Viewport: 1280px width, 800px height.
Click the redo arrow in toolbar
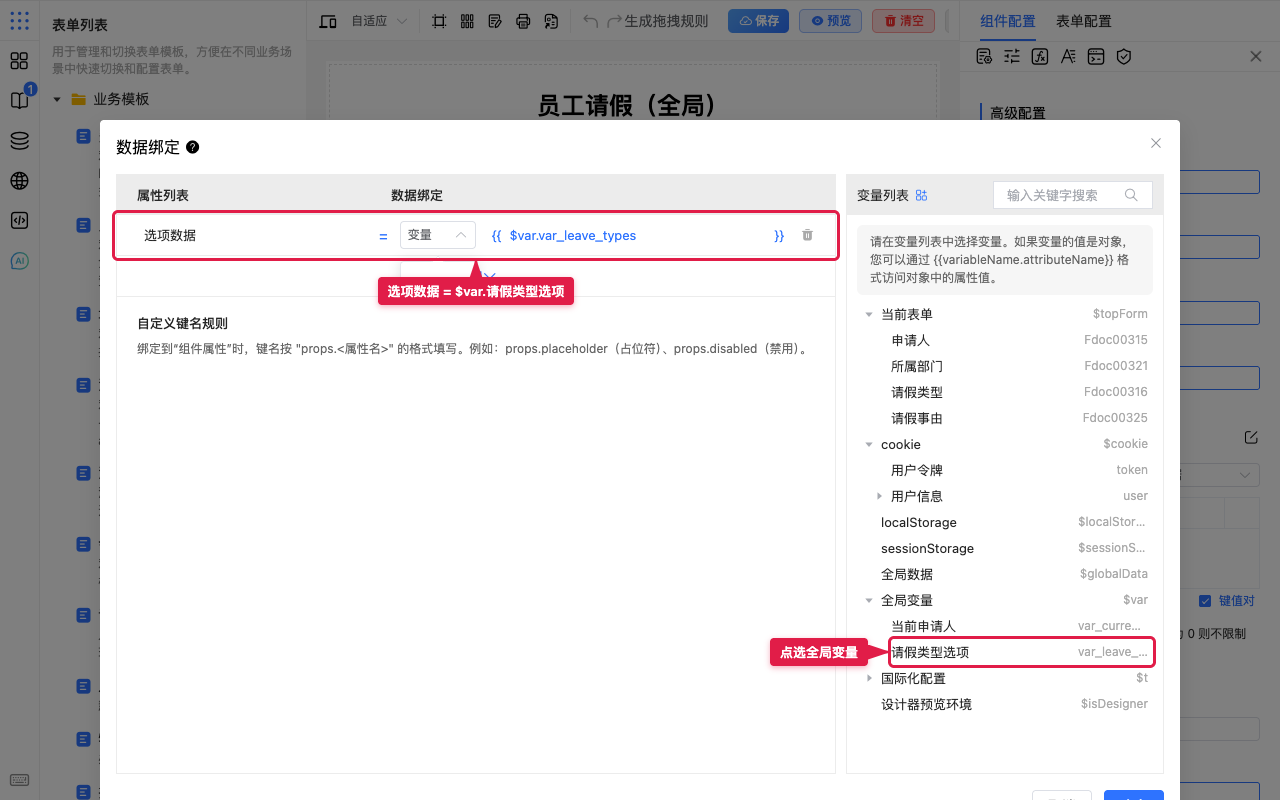pos(614,21)
